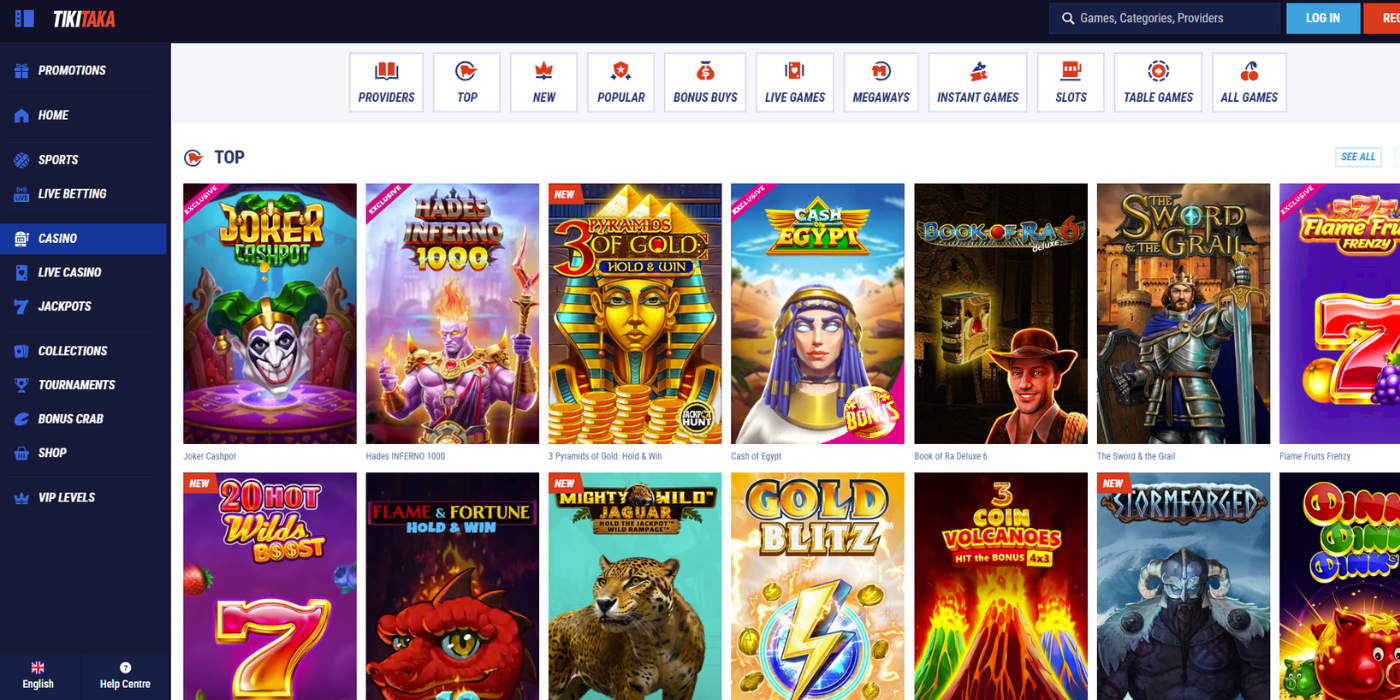Open the Bonus Buys category
Image resolution: width=1400 pixels, height=700 pixels.
coord(705,83)
